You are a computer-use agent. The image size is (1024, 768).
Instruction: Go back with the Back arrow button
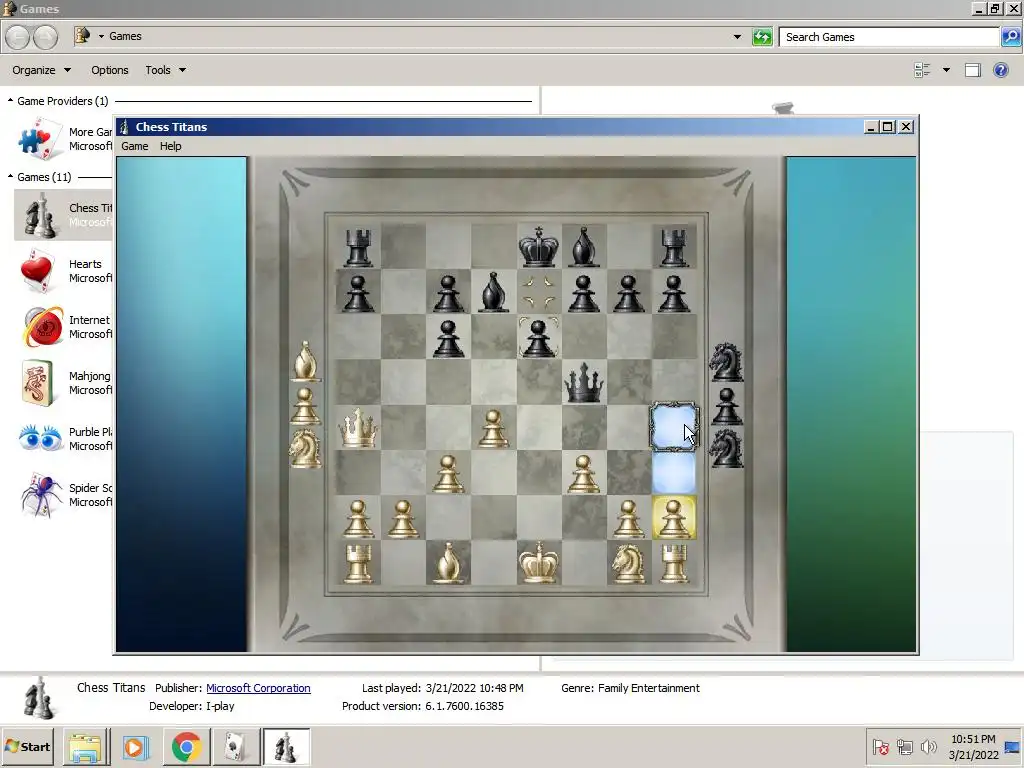tap(18, 37)
